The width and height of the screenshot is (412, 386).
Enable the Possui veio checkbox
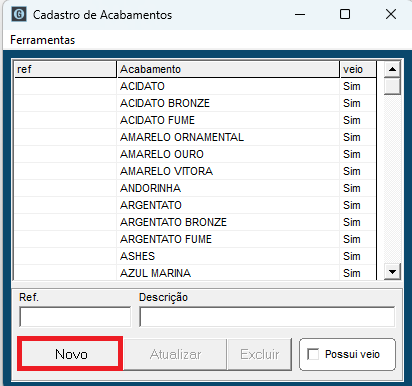click(x=313, y=354)
